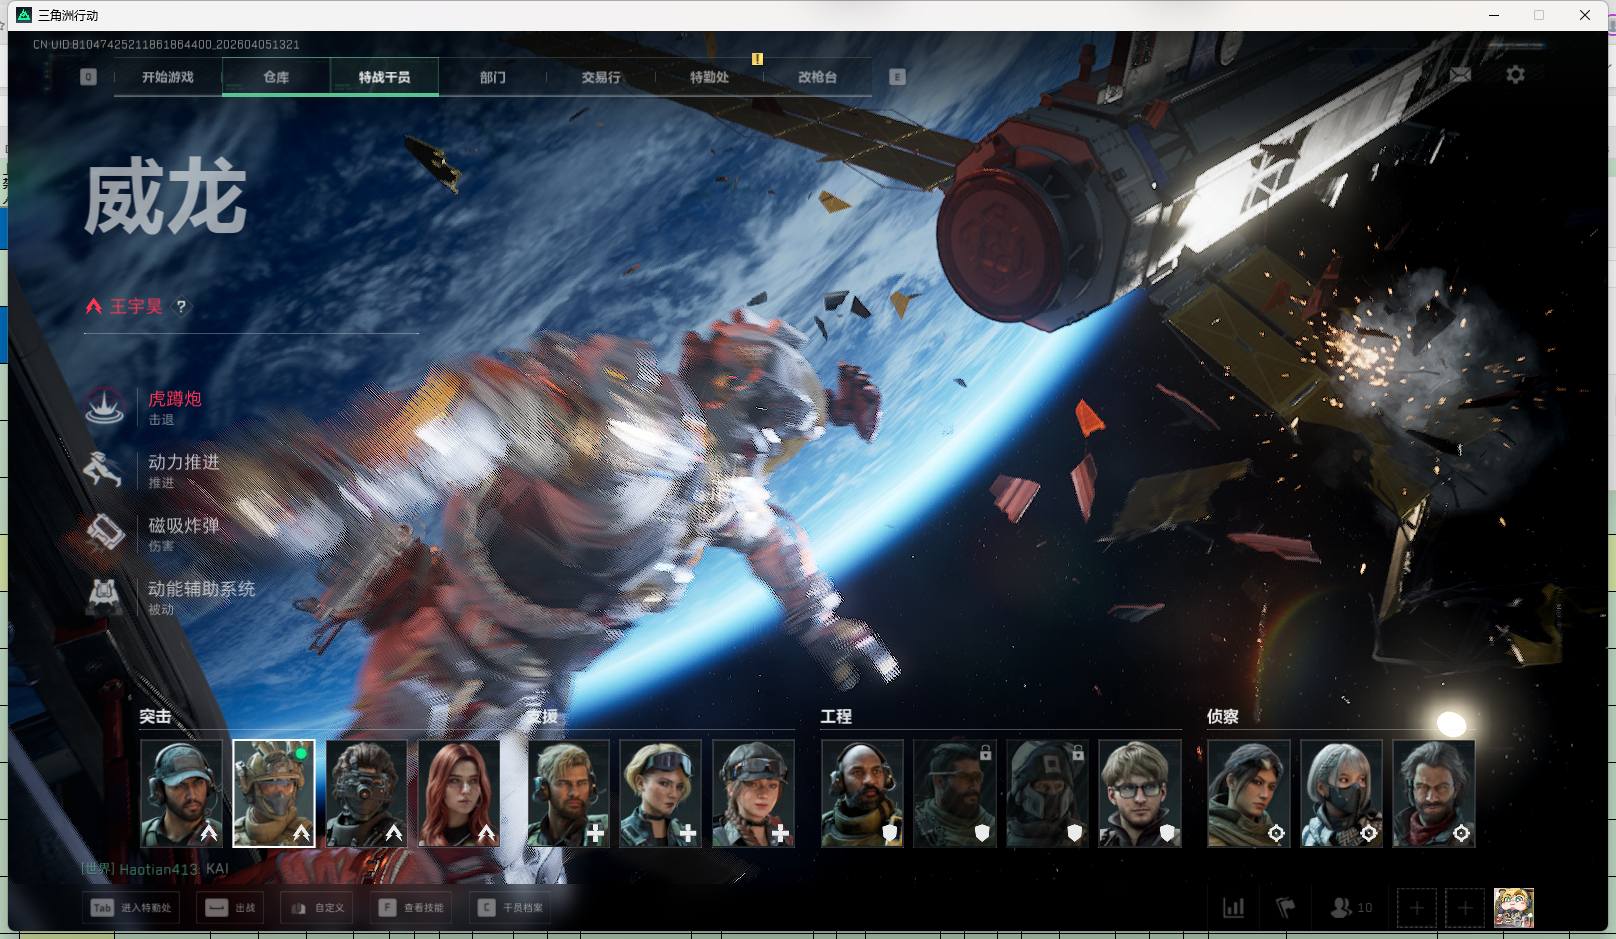This screenshot has width=1616, height=939.
Task: Click the 王宇昊 operator real name
Action: click(136, 307)
